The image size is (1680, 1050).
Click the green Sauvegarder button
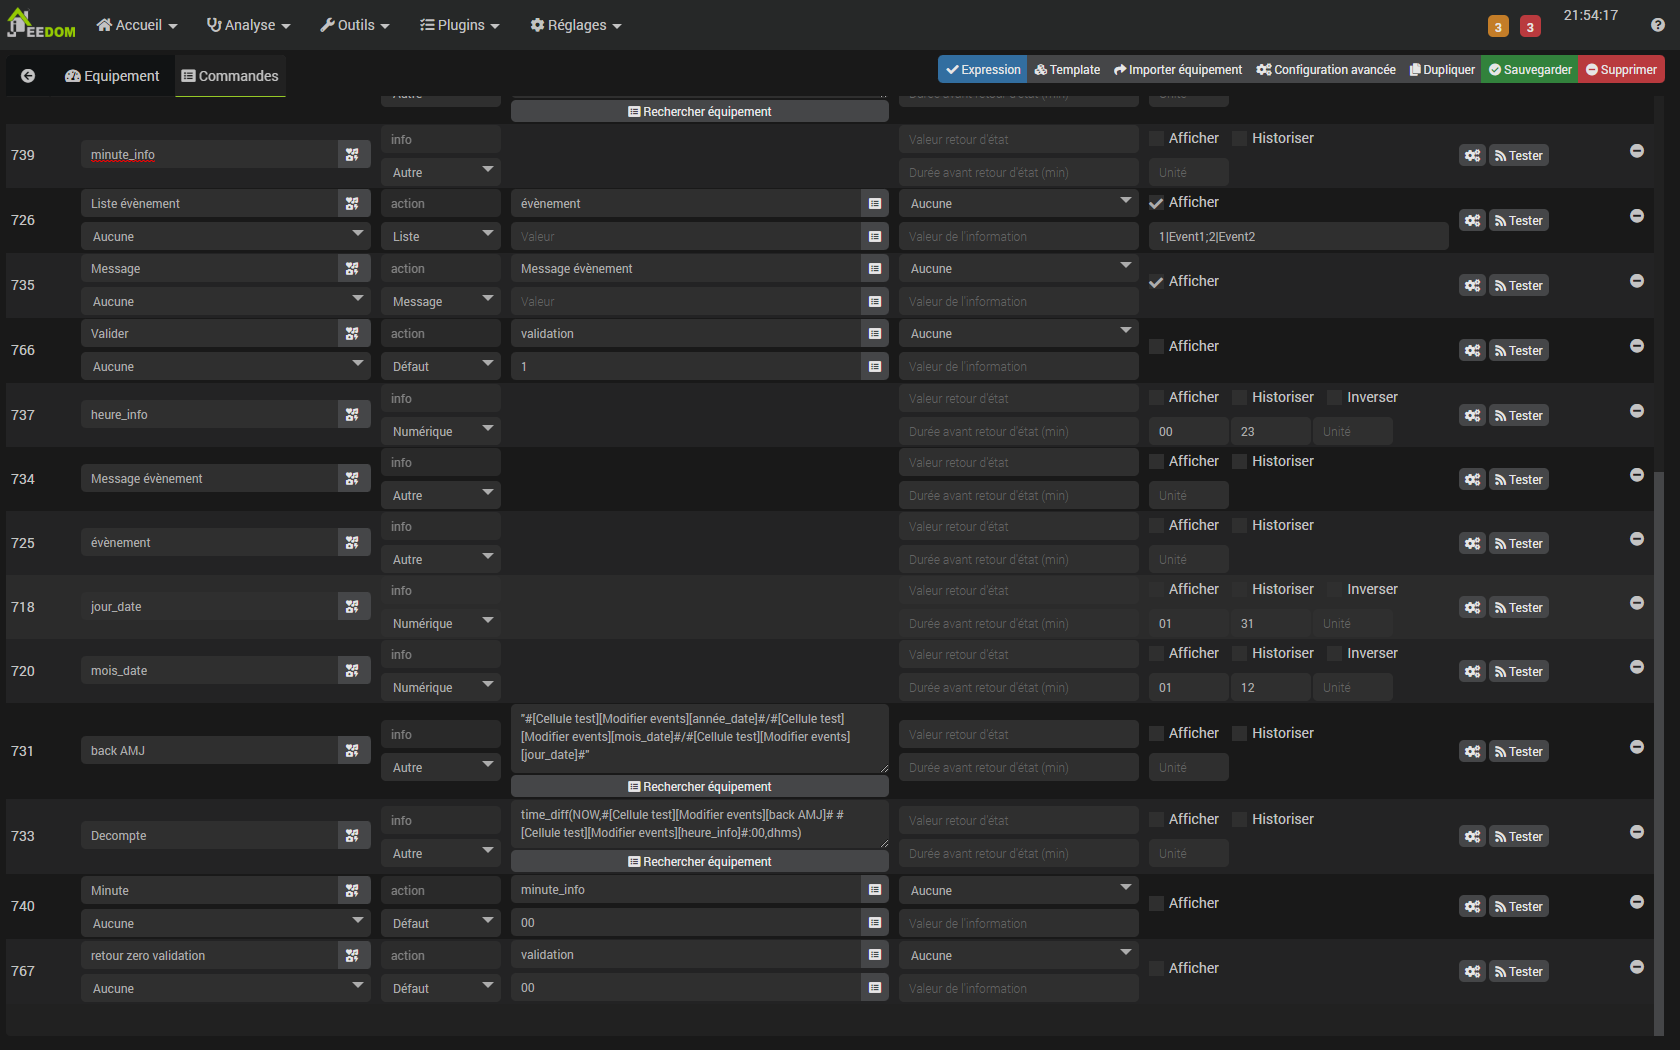(x=1529, y=70)
